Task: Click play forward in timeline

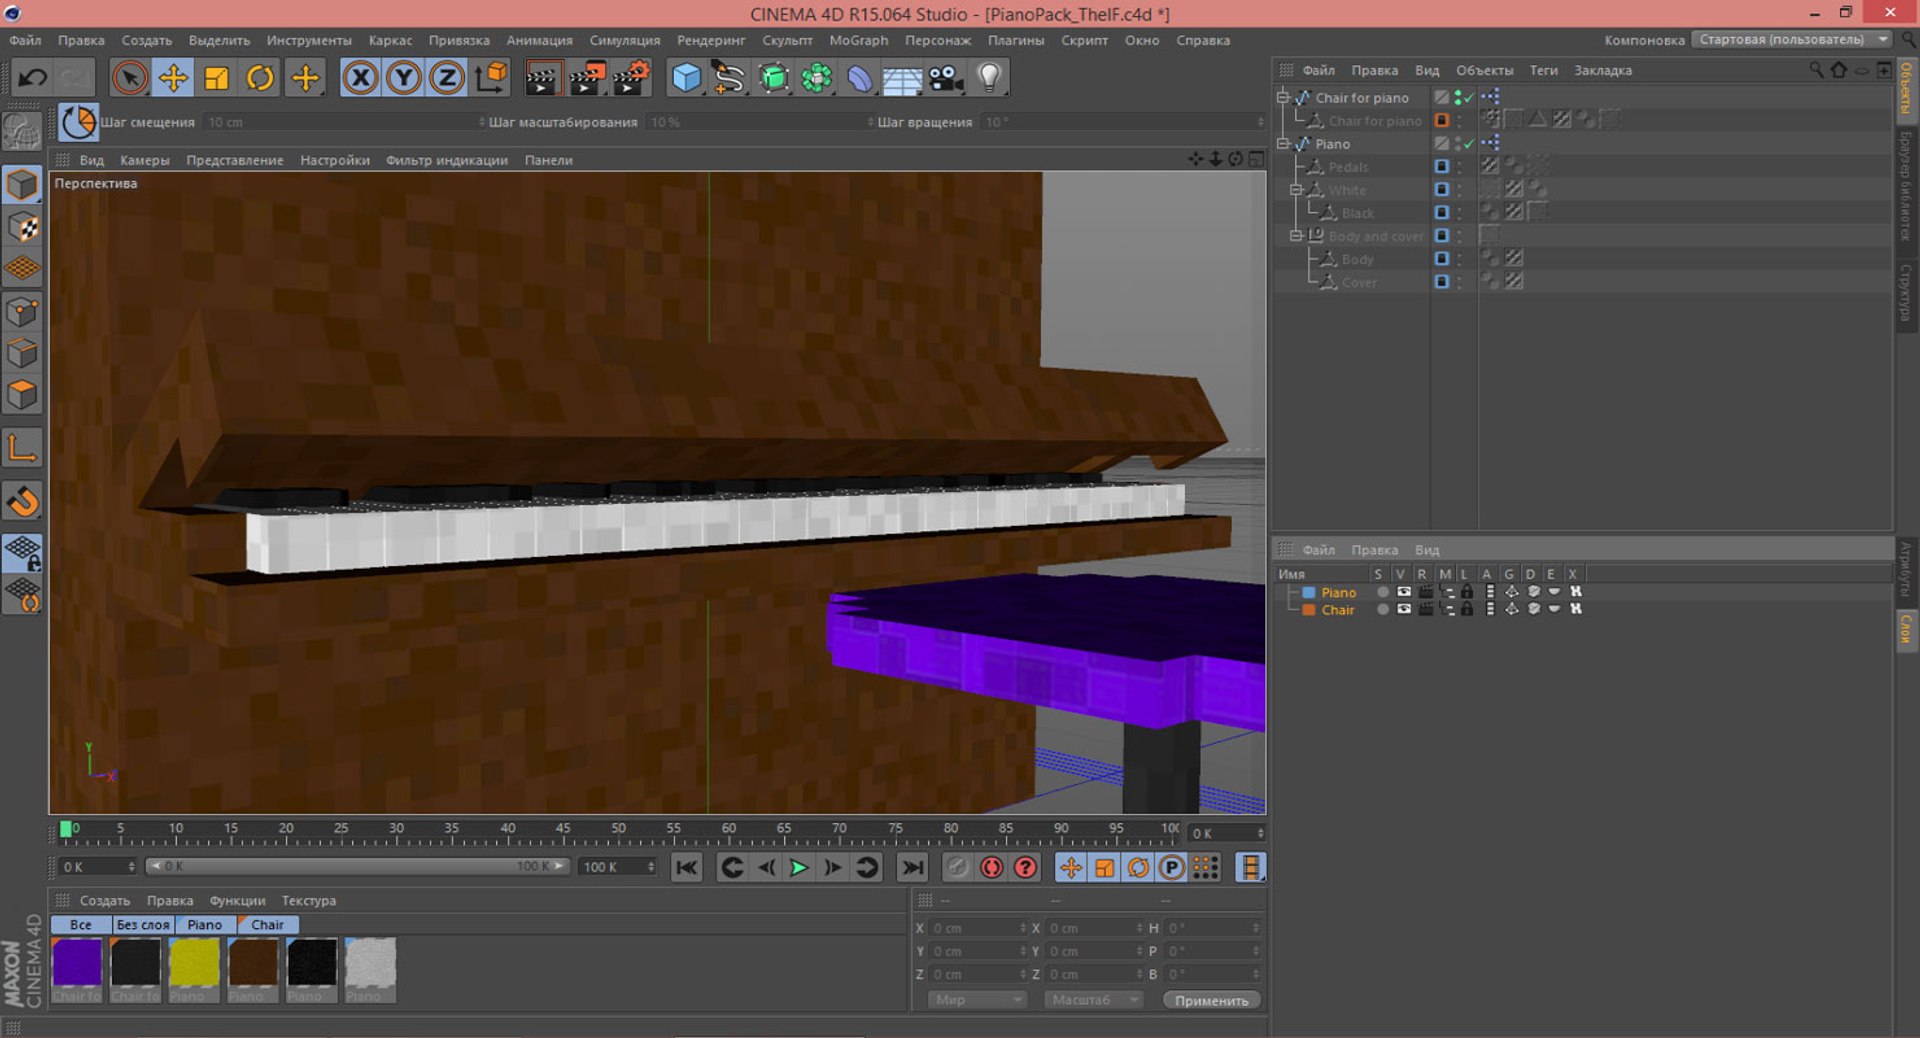Action: pyautogui.click(x=799, y=868)
